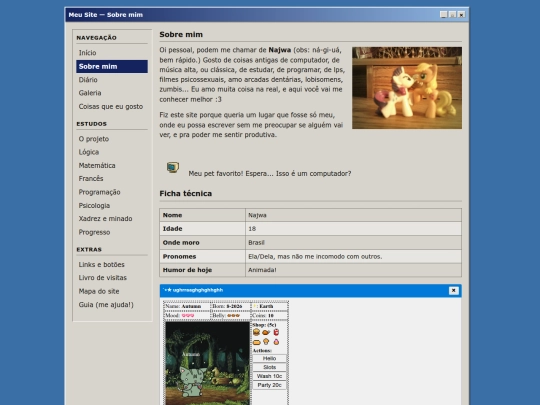This screenshot has height=405, width=540.
Task: Click the 'Ela/Dela' pronouns cell
Action: click(353, 256)
